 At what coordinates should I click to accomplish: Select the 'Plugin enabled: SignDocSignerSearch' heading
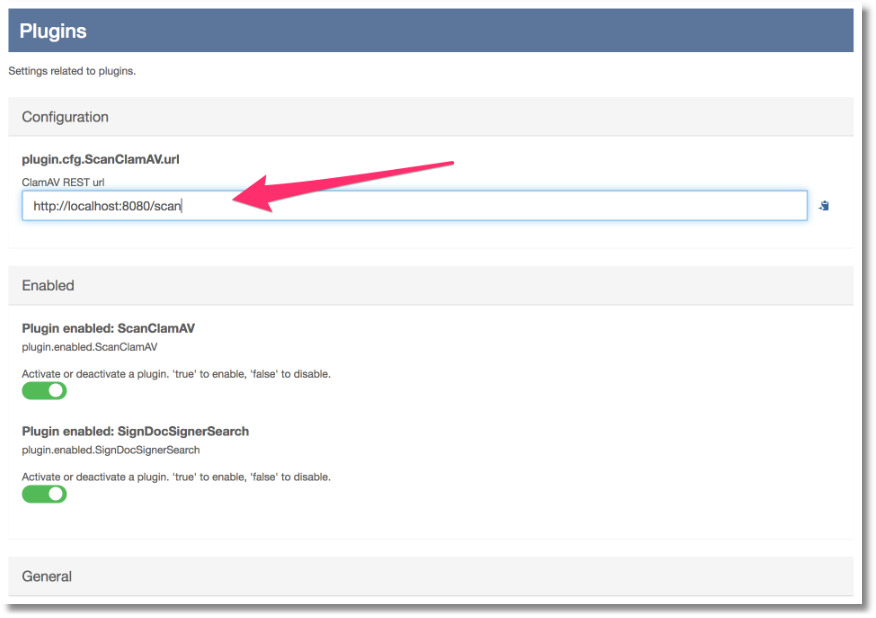pyautogui.click(x=135, y=431)
